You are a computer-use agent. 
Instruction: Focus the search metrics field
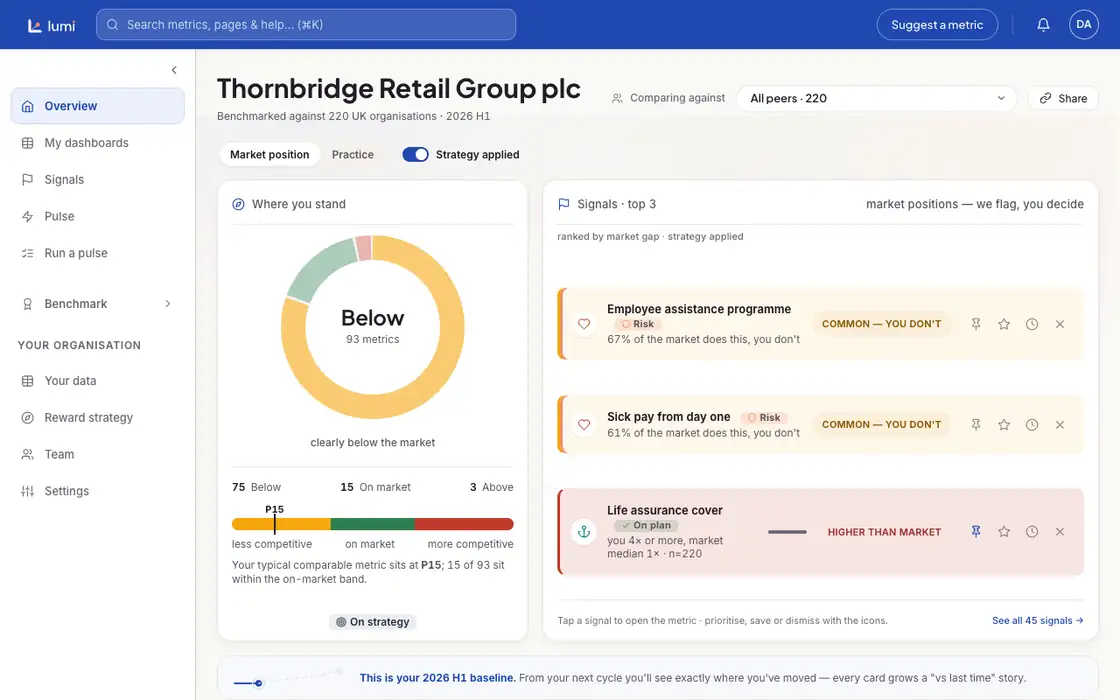[x=306, y=25]
